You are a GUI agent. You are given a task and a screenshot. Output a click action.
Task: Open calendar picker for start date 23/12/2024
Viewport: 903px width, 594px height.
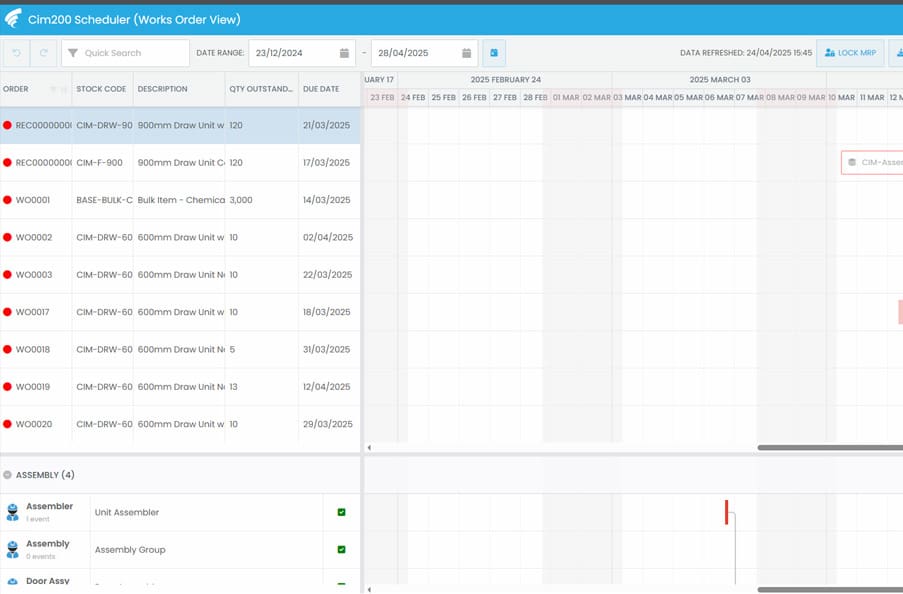[x=344, y=53]
